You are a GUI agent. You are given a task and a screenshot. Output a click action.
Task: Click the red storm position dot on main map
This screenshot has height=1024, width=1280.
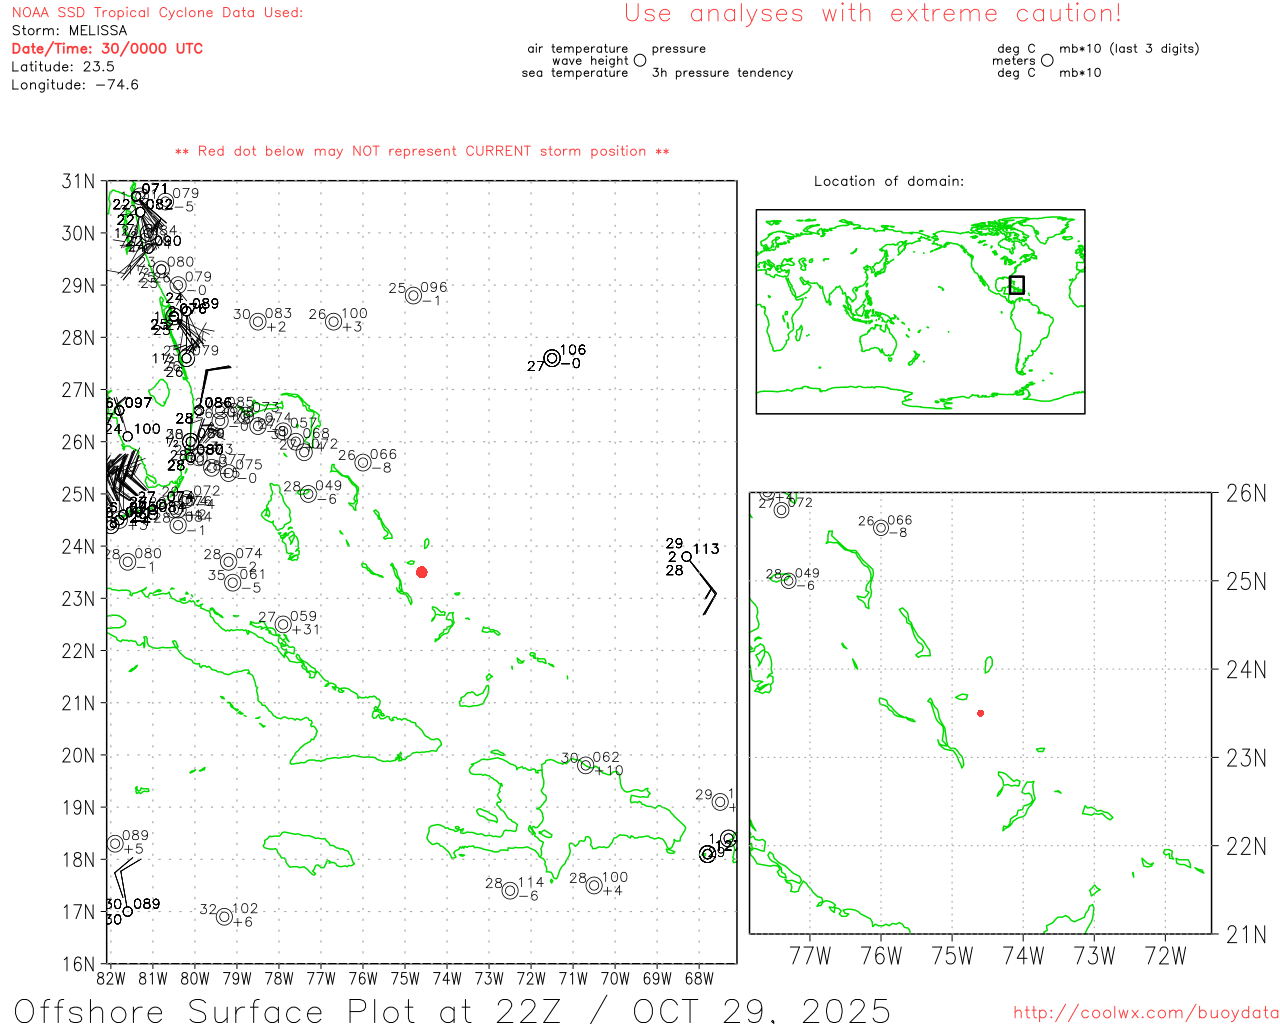click(x=422, y=572)
